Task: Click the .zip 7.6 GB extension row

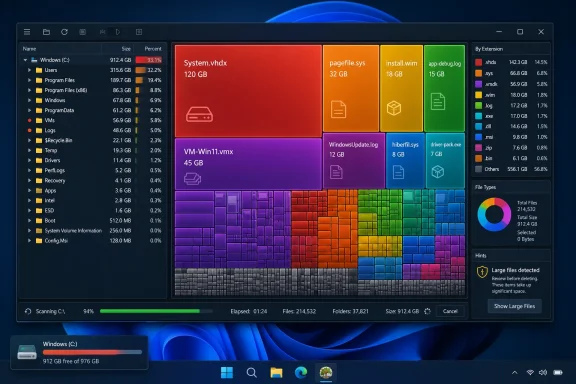Action: [x=511, y=148]
